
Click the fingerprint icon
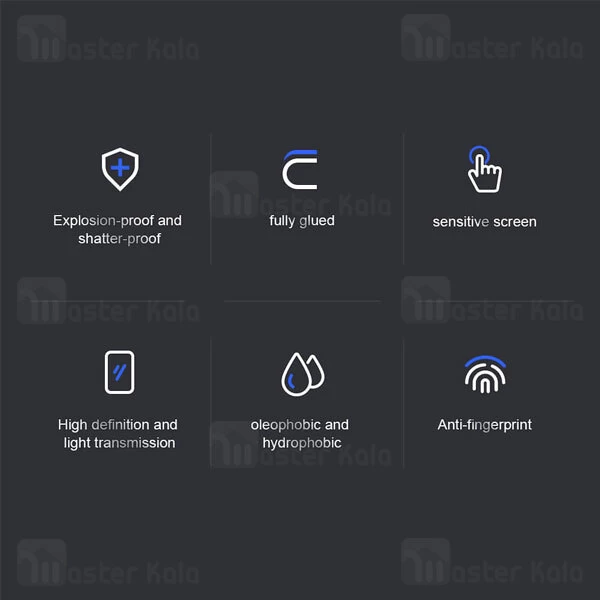485,374
